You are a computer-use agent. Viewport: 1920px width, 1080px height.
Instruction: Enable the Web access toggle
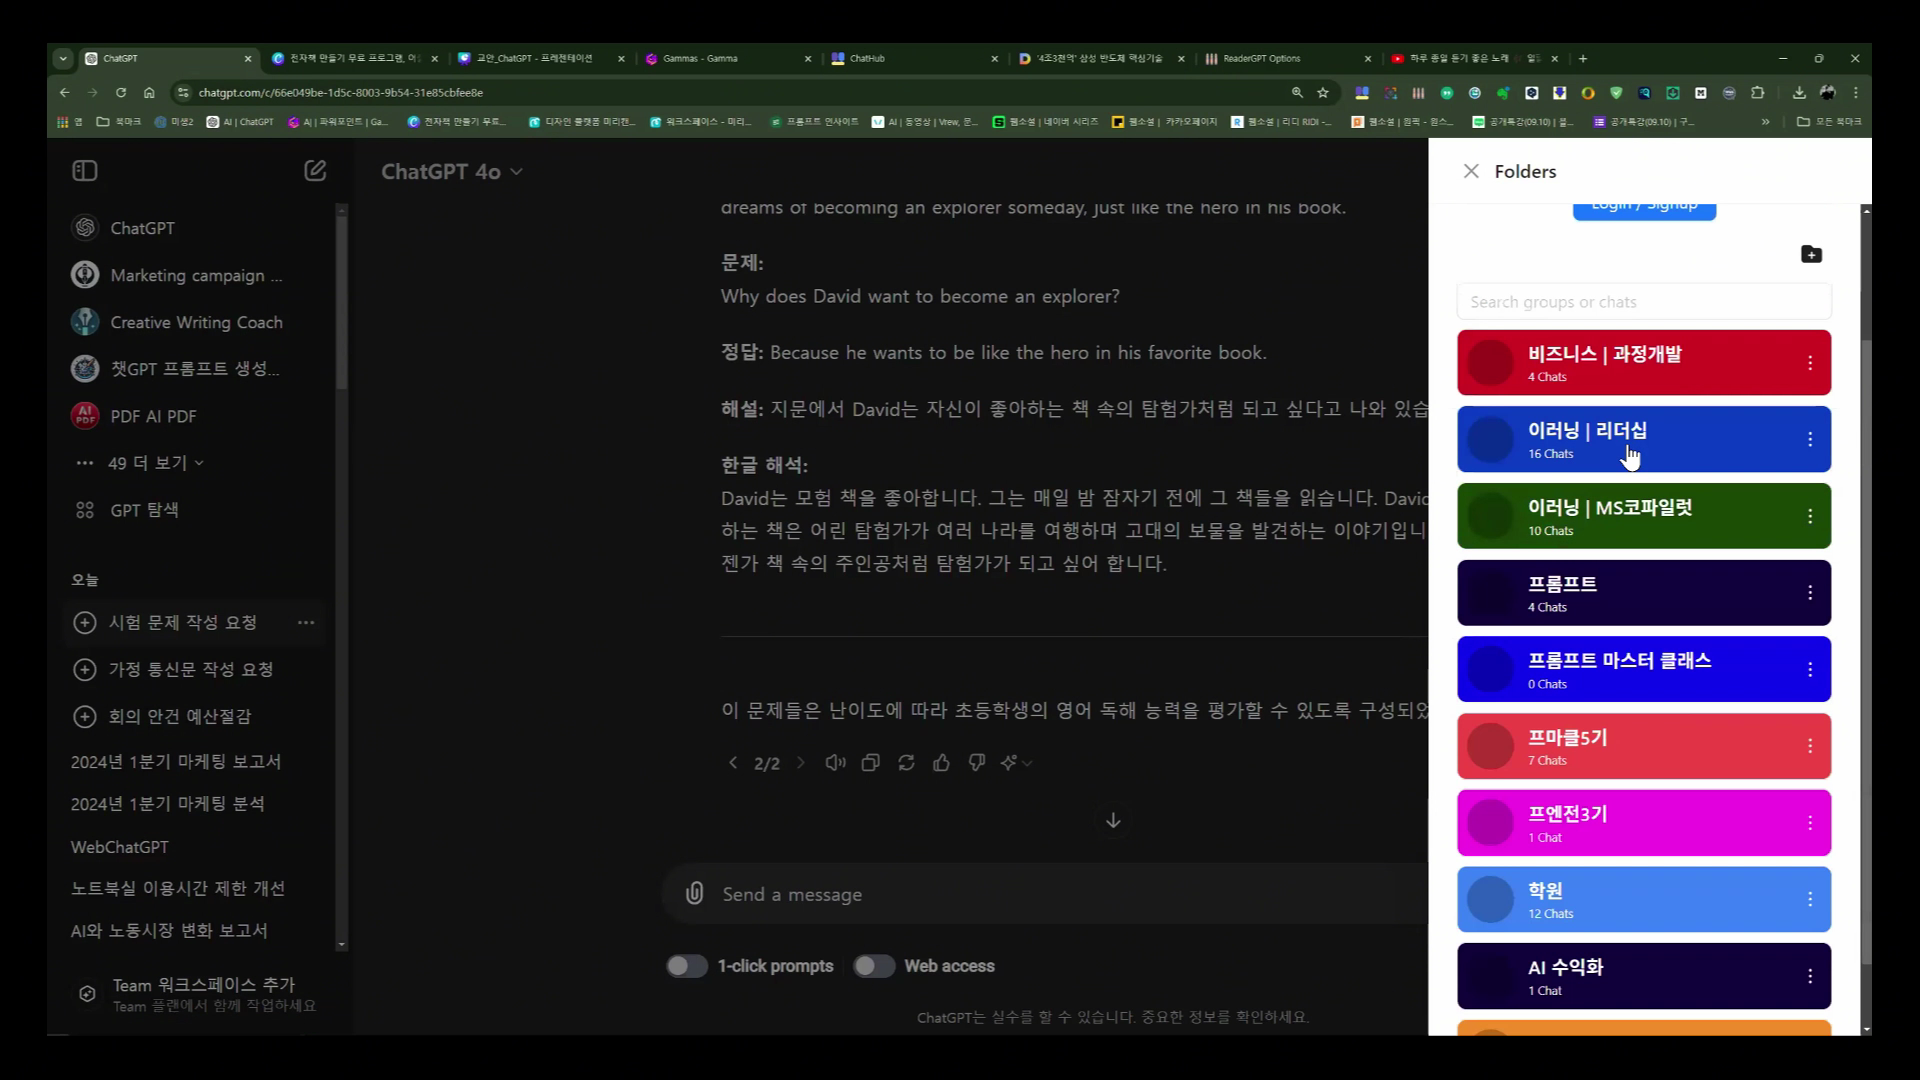point(874,965)
